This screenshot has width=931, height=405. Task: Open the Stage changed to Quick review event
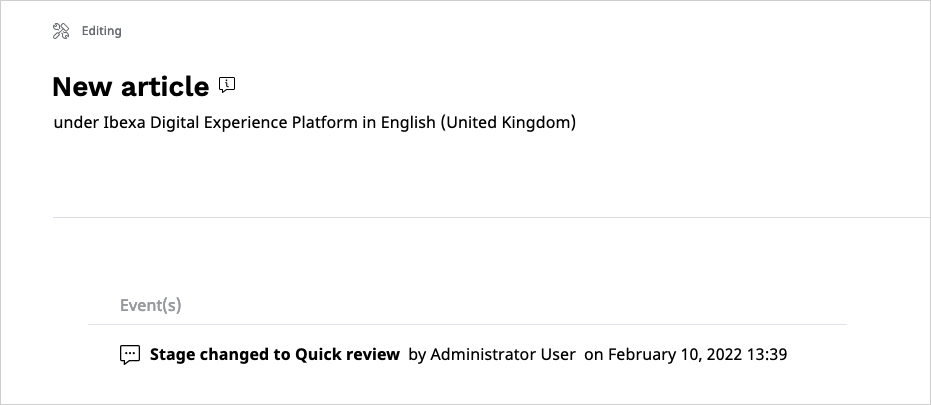(274, 355)
